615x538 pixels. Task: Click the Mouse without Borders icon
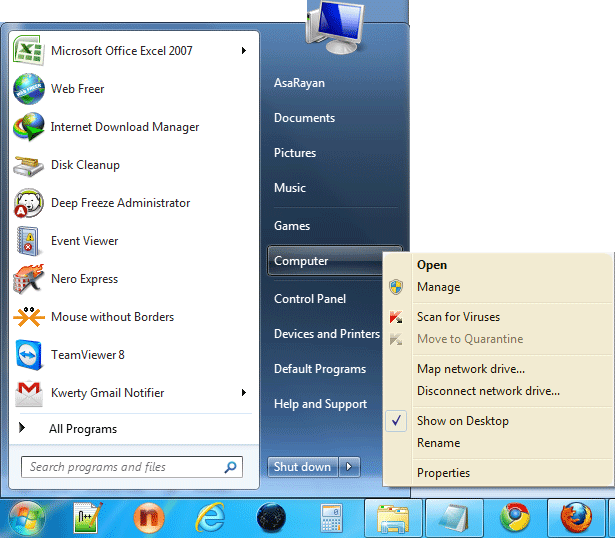pos(29,316)
